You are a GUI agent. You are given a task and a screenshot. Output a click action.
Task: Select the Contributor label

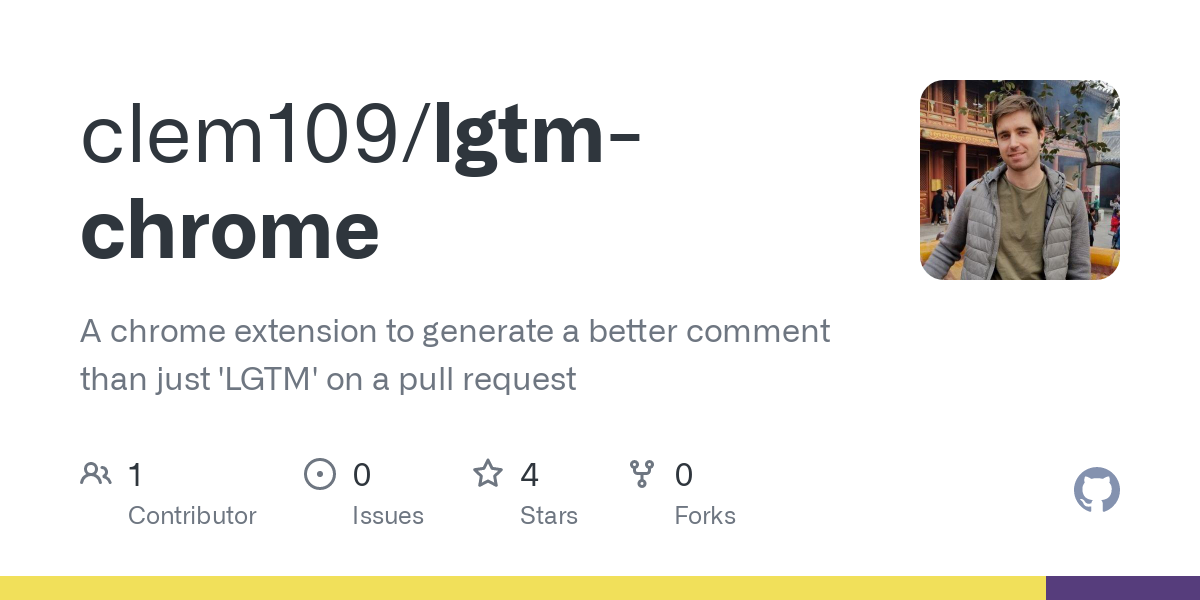pyautogui.click(x=192, y=516)
